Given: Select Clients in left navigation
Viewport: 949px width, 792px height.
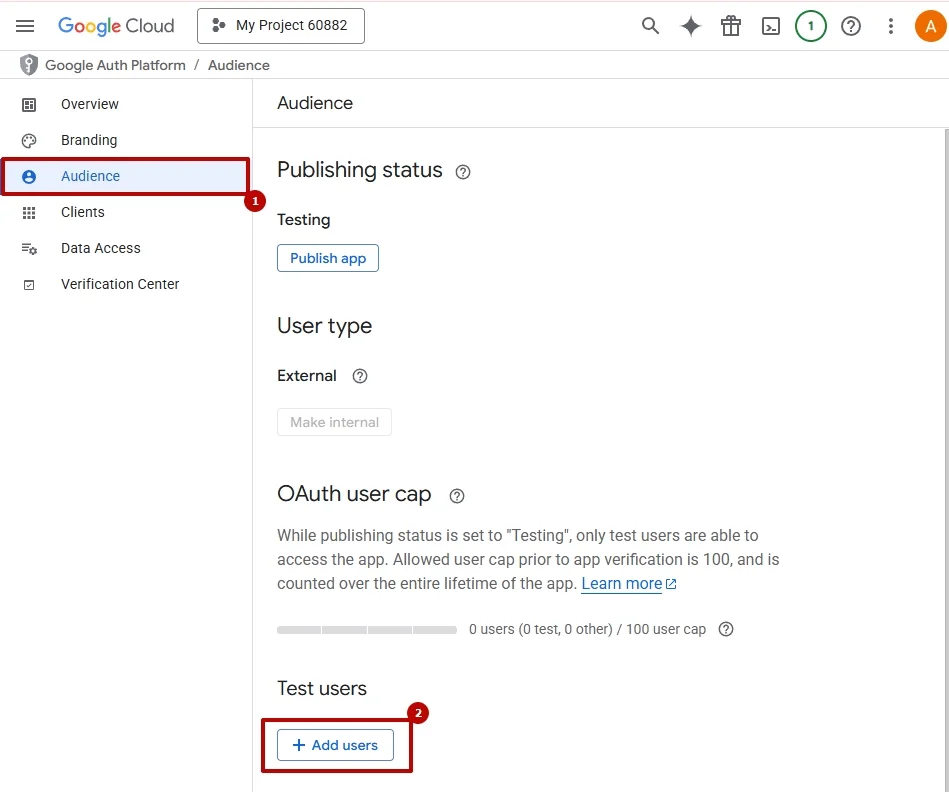Looking at the screenshot, I should tap(82, 212).
